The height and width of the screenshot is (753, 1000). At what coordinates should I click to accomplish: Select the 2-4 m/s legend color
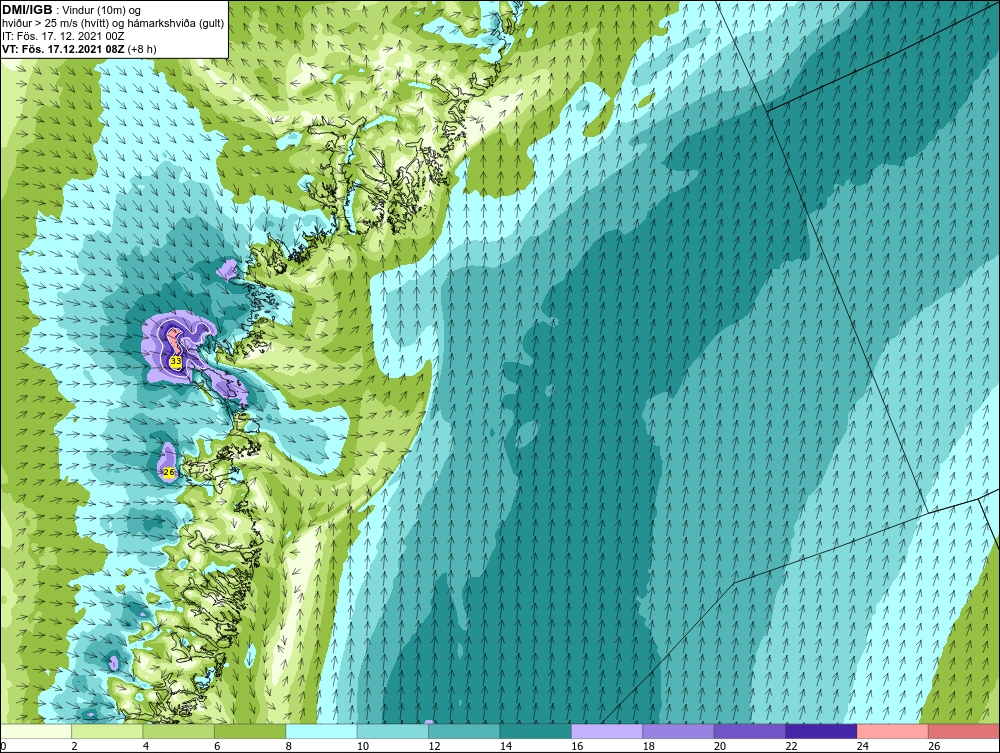pyautogui.click(x=107, y=731)
